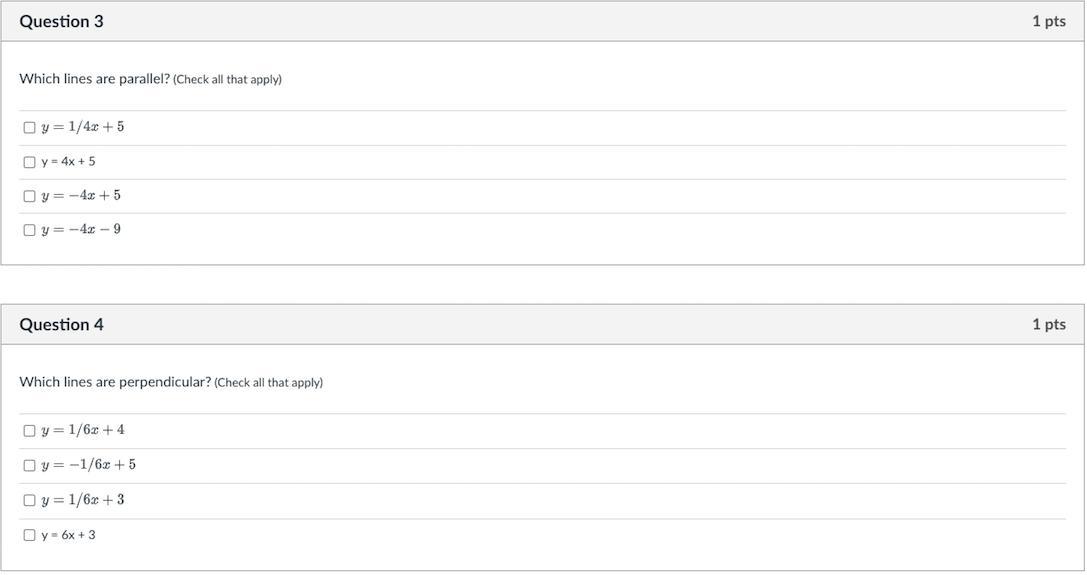The height and width of the screenshot is (575, 1087).
Task: Click the answer text y = 1/4x + 5
Action: pyautogui.click(x=83, y=127)
